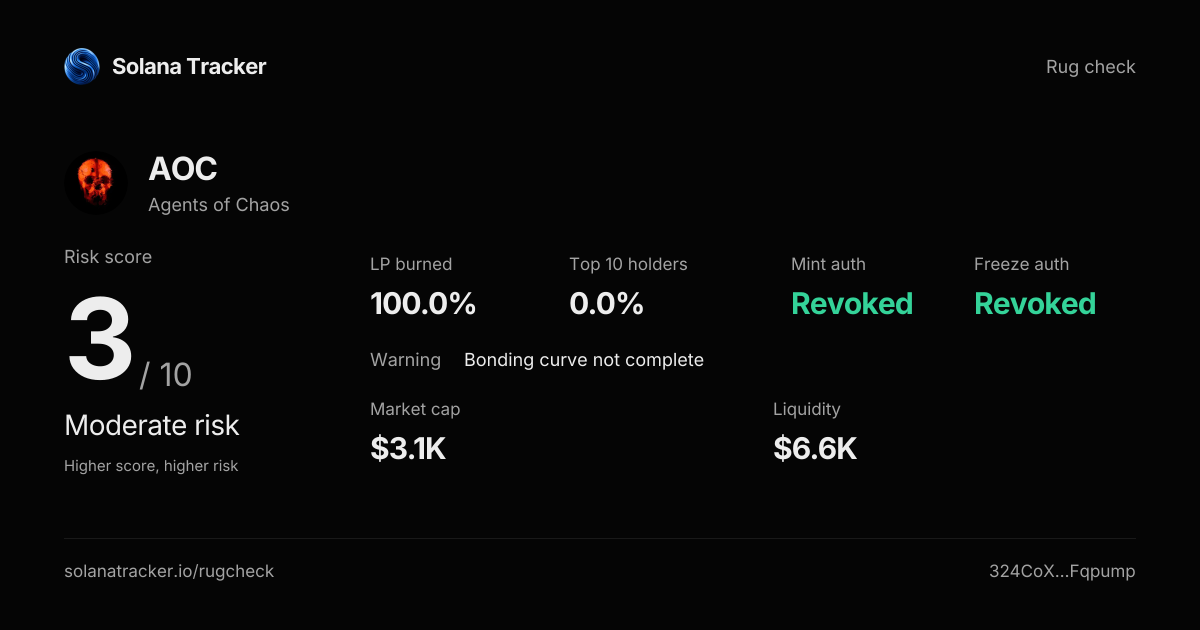The image size is (1200, 630).
Task: Open the solanatracker.io/rugcheck link
Action: (169, 572)
